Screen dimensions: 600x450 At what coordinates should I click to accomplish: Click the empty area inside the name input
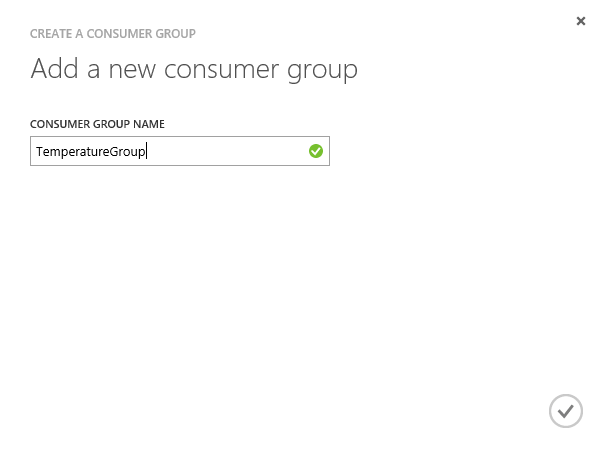click(x=228, y=151)
